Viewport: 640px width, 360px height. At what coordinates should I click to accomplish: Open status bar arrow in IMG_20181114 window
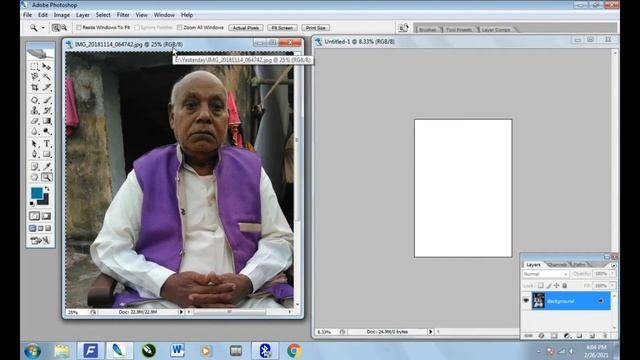tap(181, 312)
